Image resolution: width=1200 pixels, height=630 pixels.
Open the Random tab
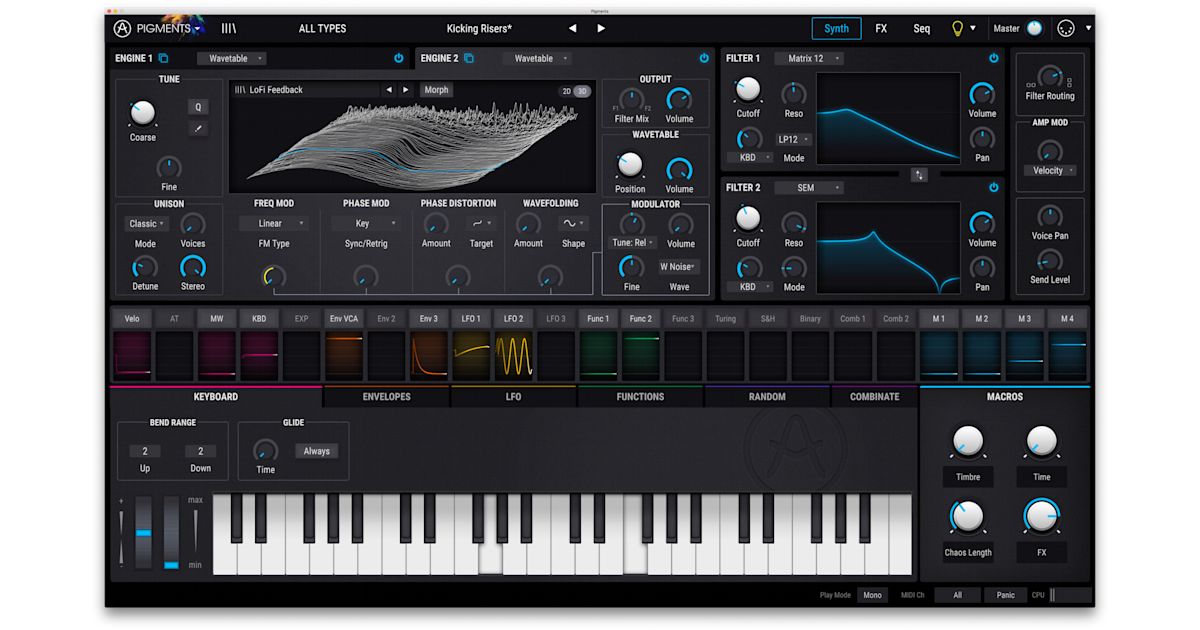coord(767,397)
